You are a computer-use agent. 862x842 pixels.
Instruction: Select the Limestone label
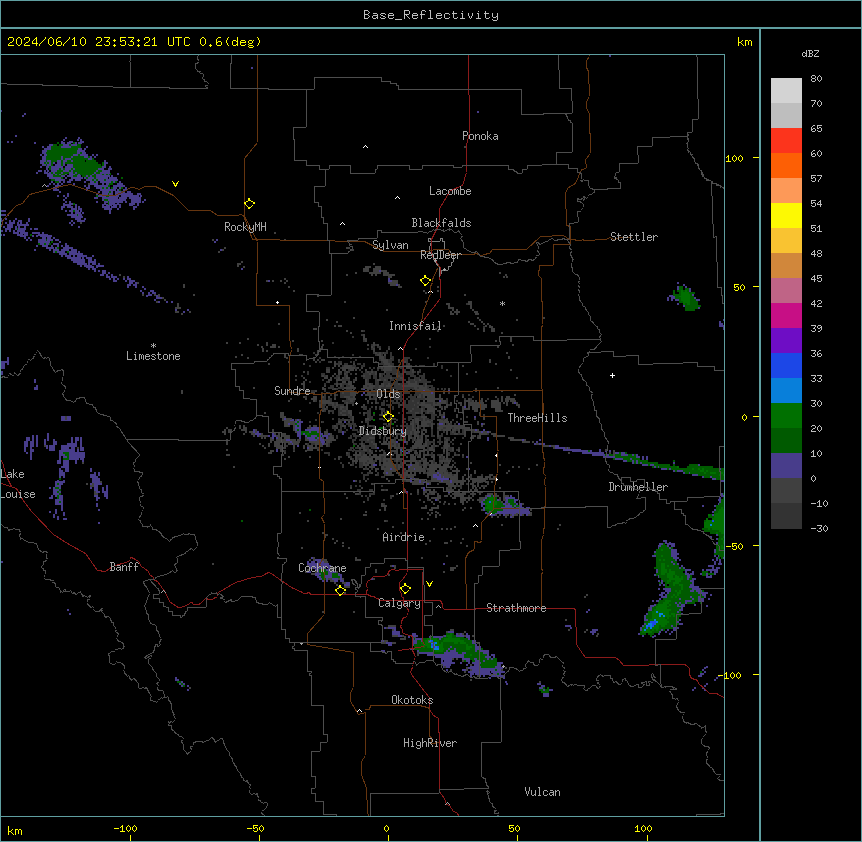[x=153, y=356]
